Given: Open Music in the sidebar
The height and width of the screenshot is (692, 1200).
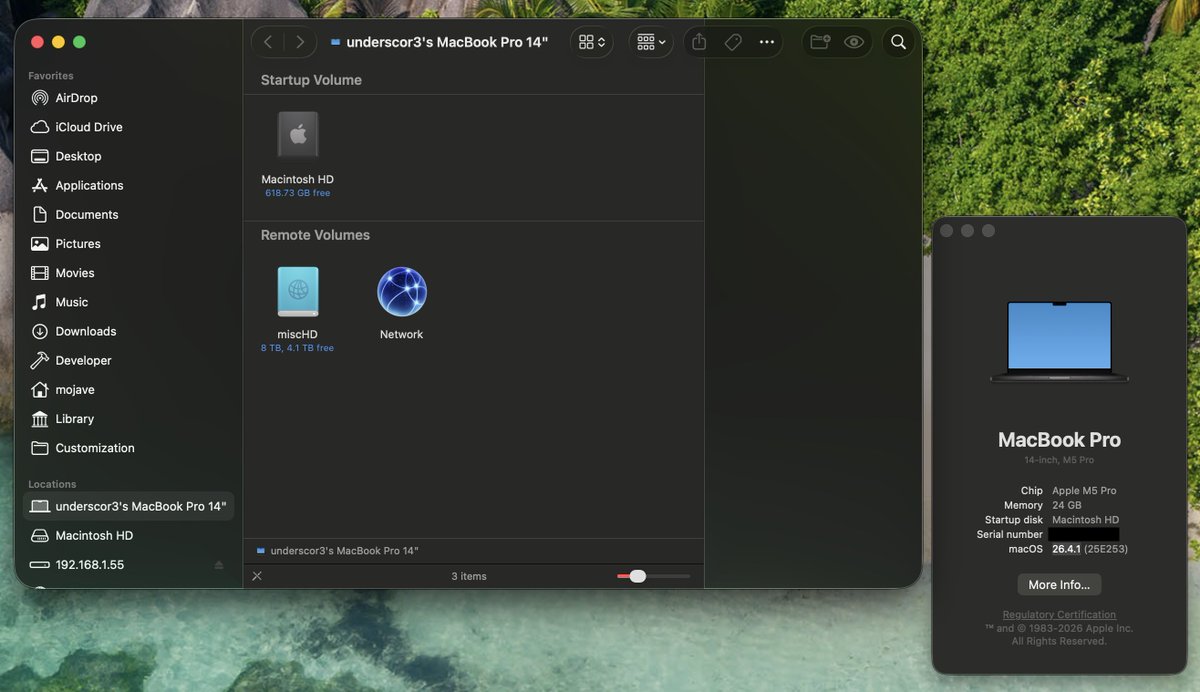Looking at the screenshot, I should point(128,302).
